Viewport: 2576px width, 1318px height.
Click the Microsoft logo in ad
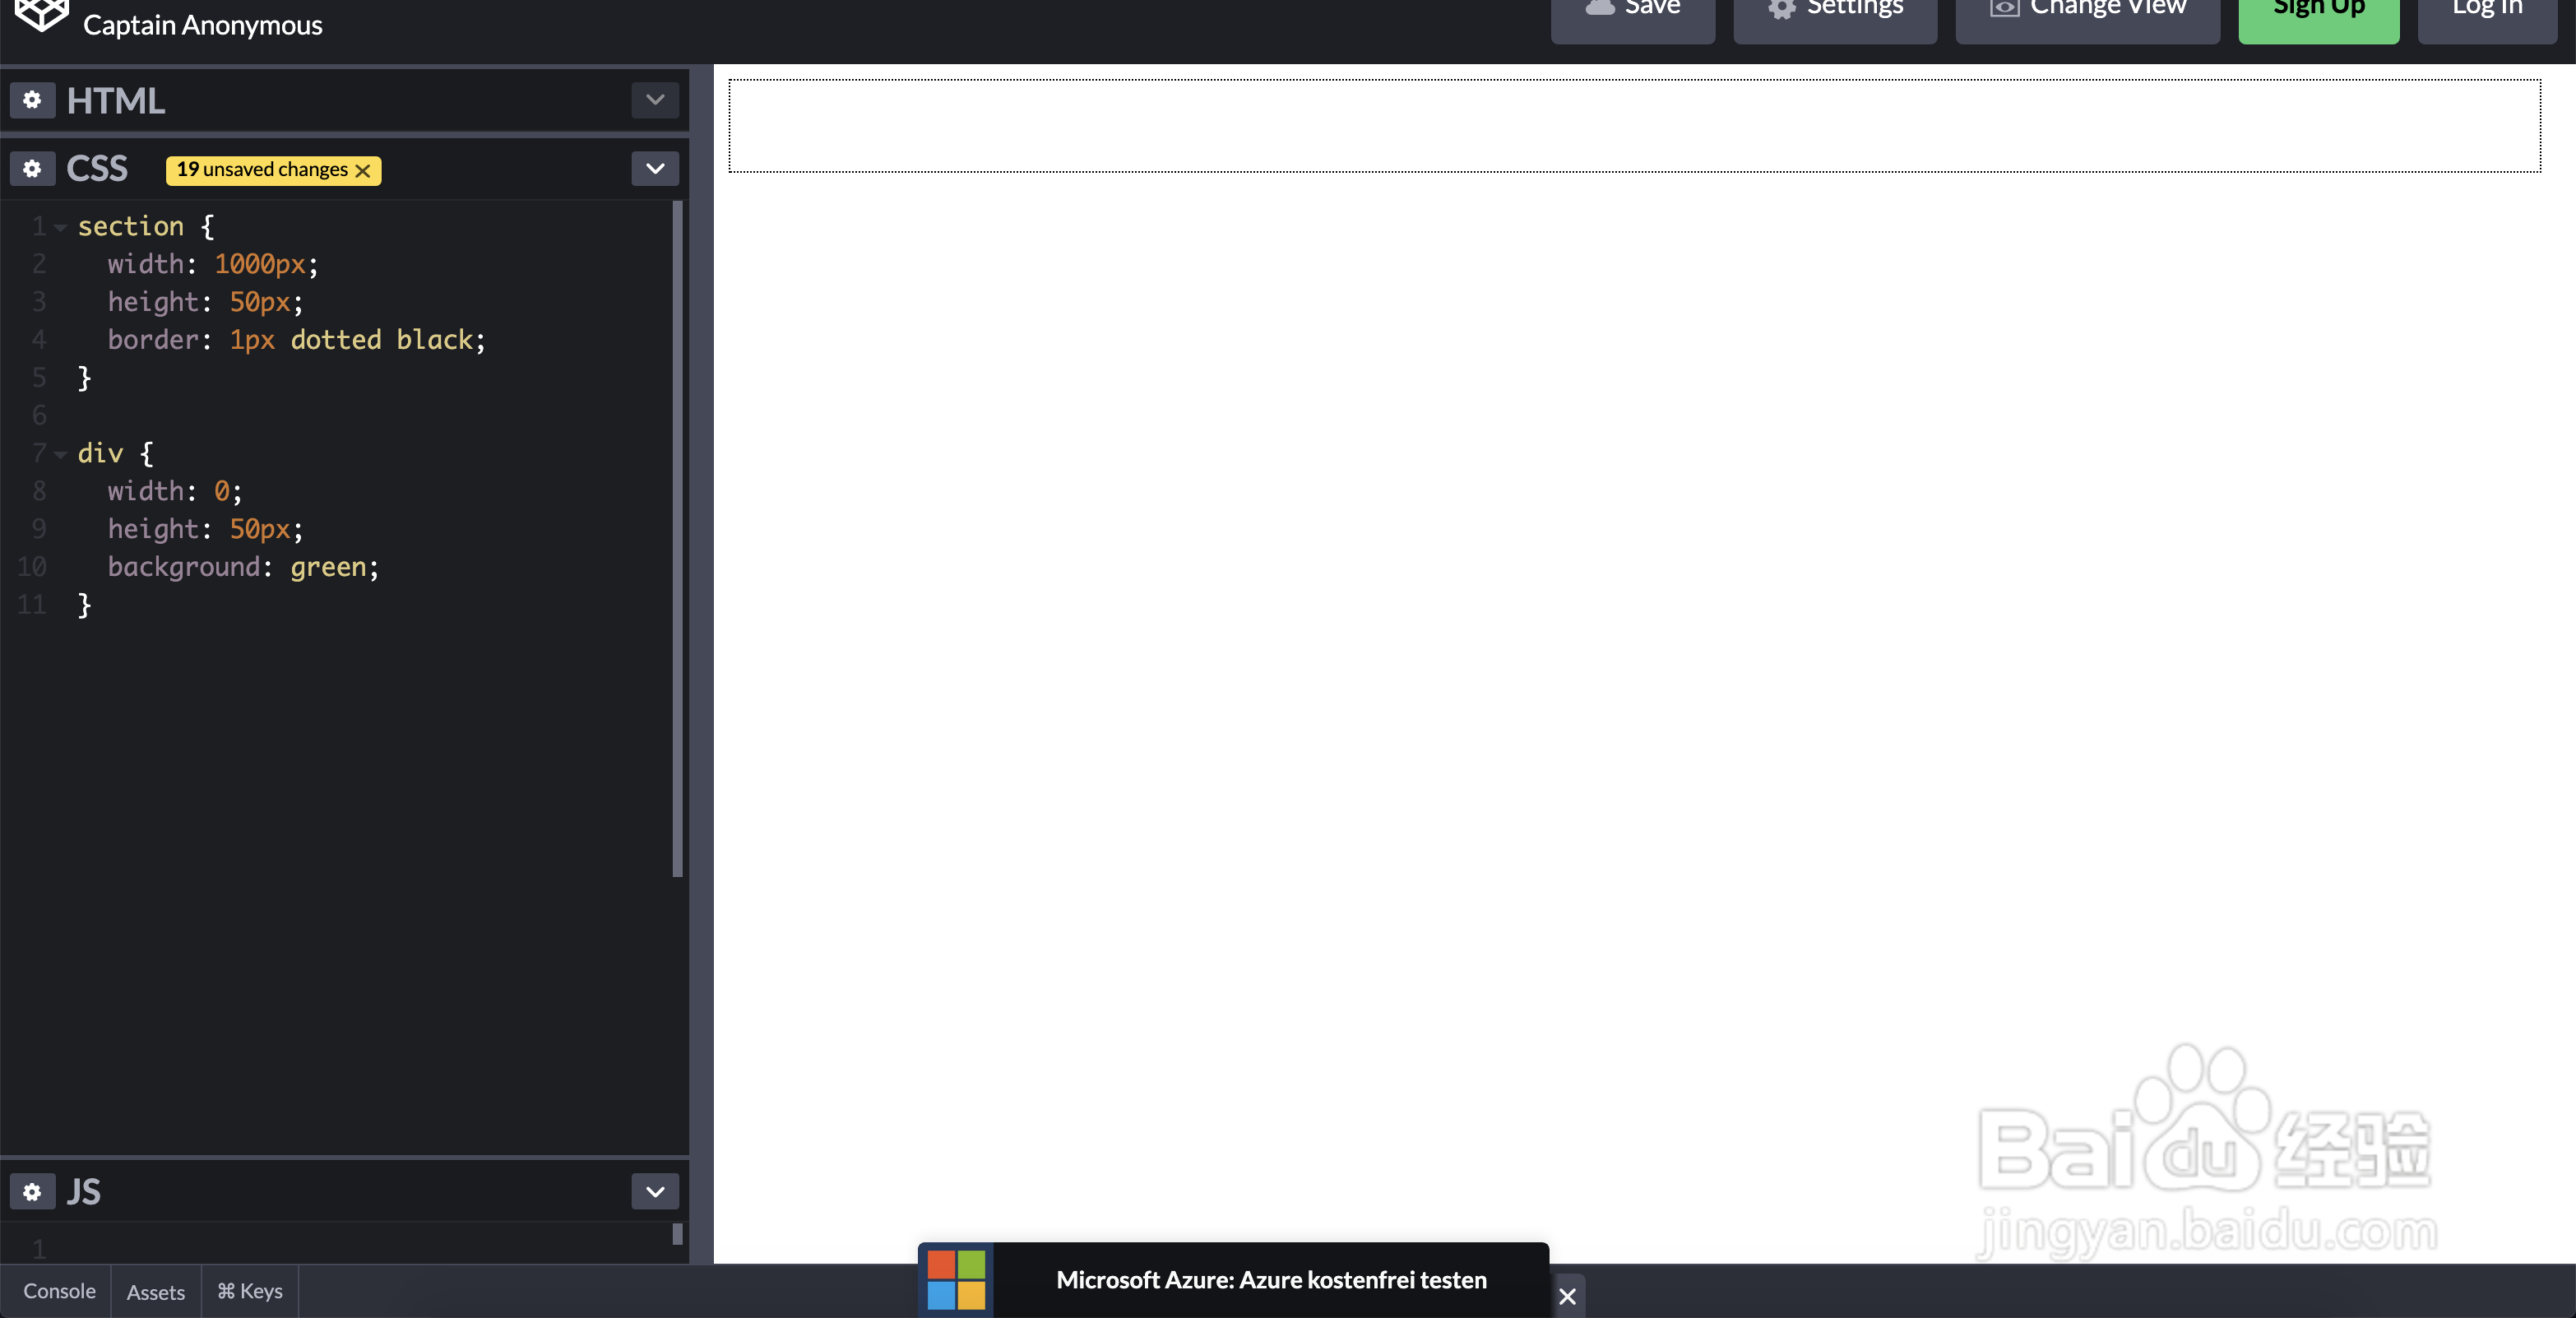956,1280
